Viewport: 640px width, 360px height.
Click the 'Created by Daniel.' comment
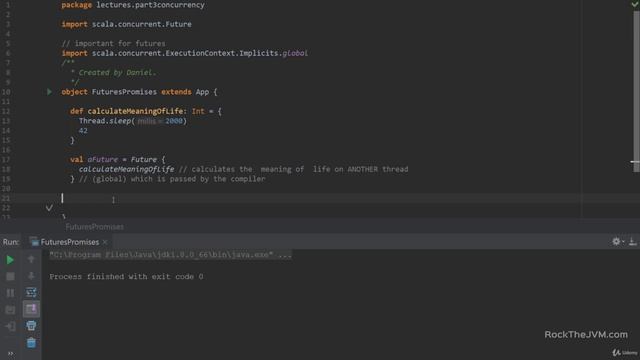117,73
